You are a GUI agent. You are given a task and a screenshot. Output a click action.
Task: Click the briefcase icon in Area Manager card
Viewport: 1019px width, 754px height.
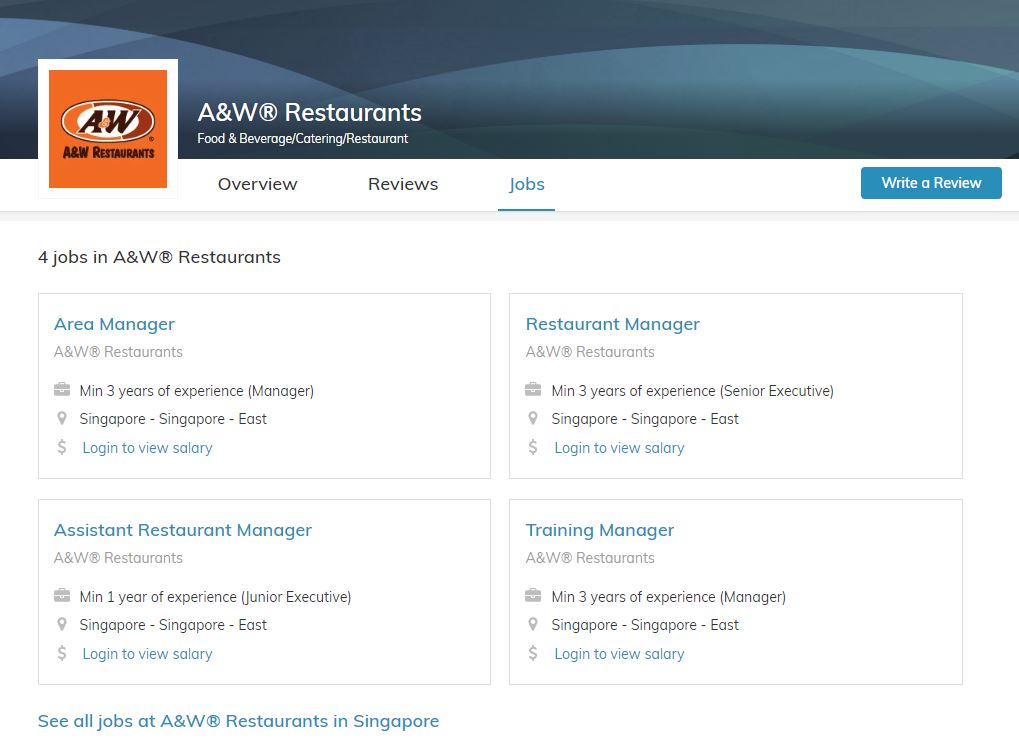pos(62,390)
